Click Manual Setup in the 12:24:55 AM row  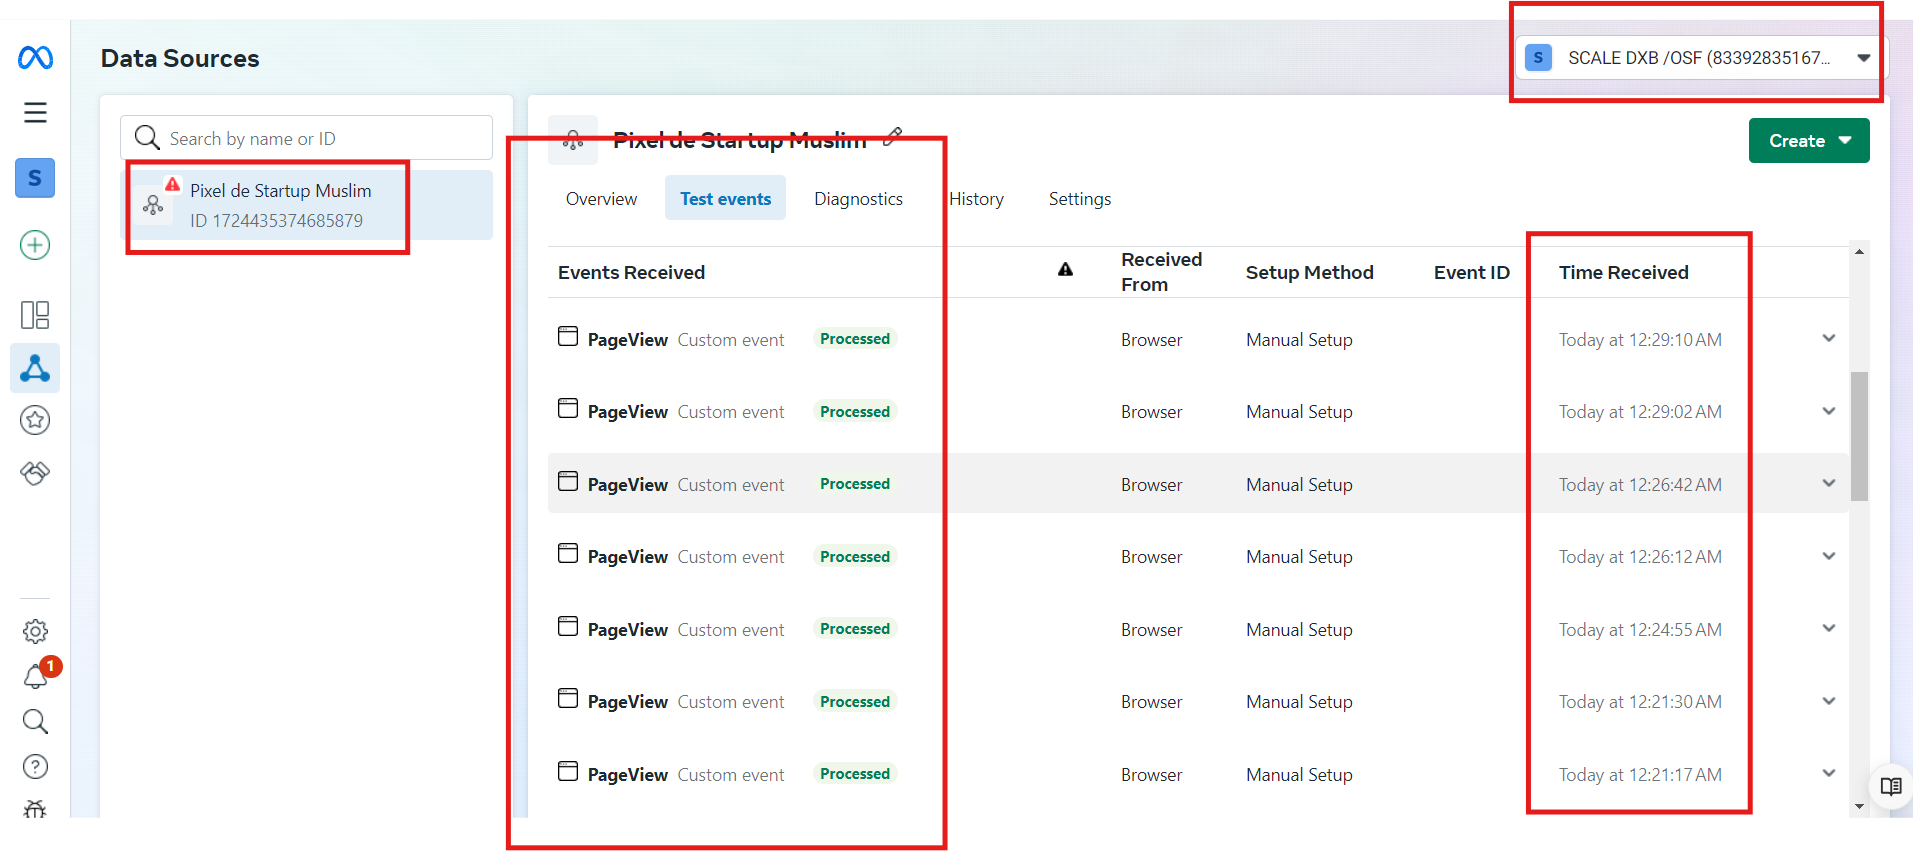pyautogui.click(x=1299, y=630)
